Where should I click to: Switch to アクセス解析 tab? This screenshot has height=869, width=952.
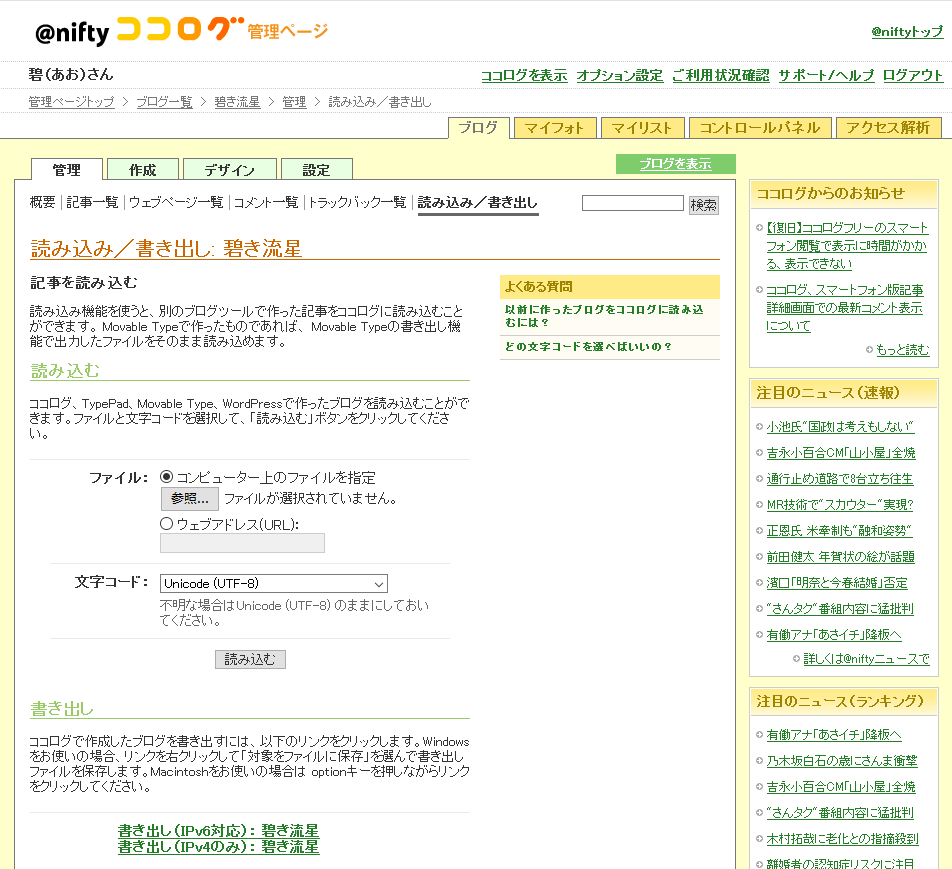point(888,128)
